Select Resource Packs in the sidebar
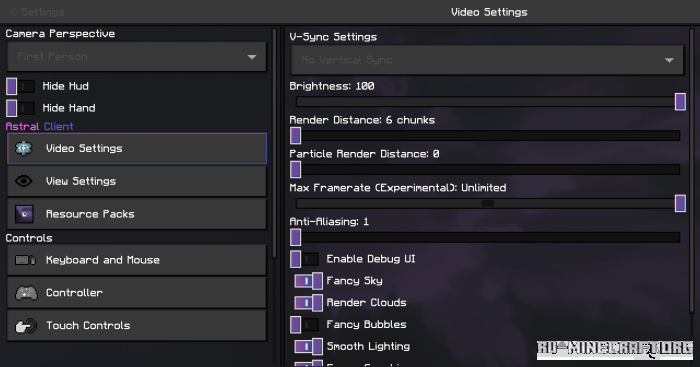 point(137,214)
